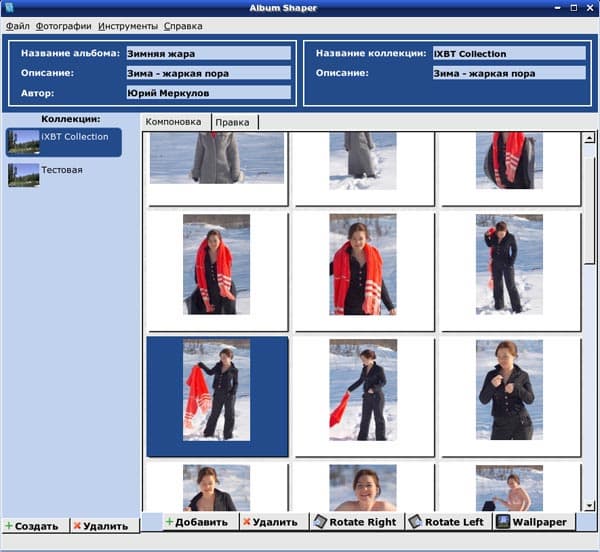Click the collection name field IXBT Collection
Screen dimensions: 600x552
pyautogui.click(x=509, y=53)
